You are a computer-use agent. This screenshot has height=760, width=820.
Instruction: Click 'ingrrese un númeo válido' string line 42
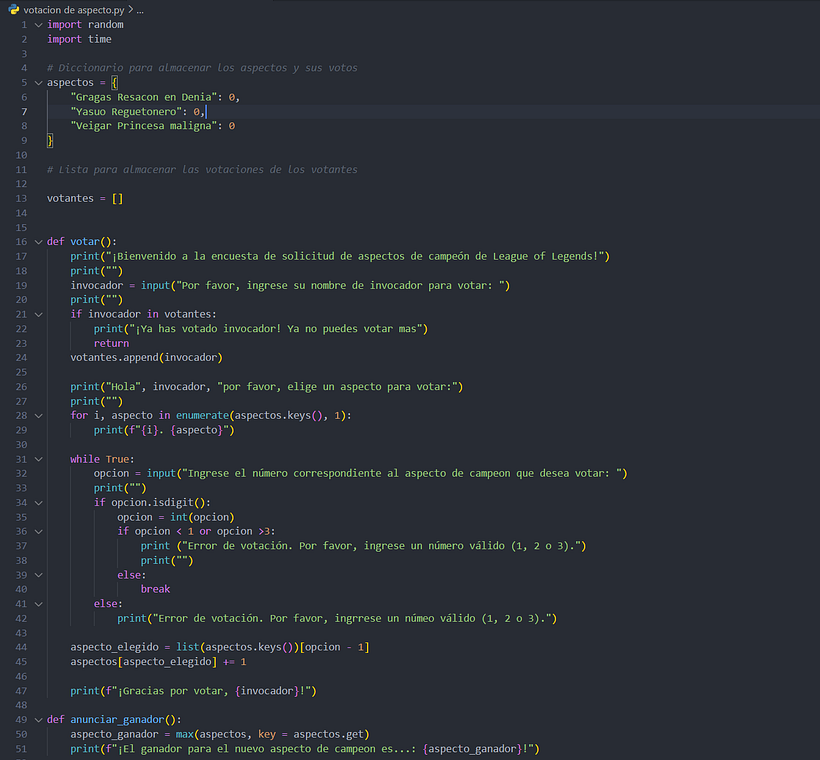[352, 618]
